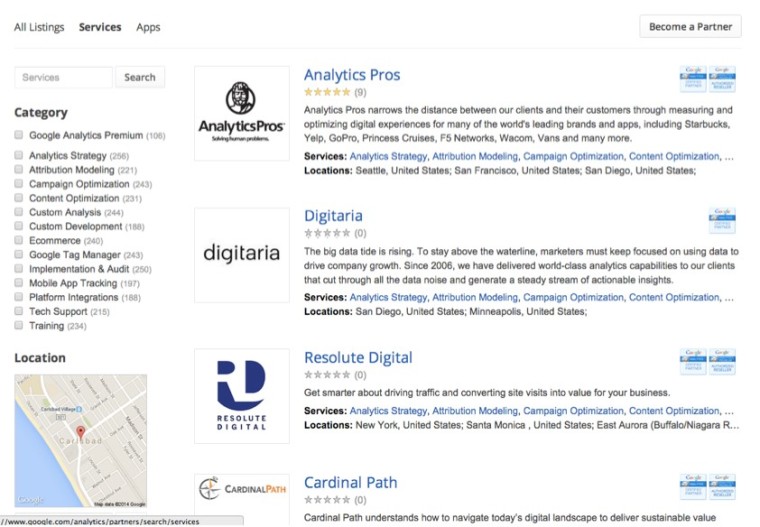
Task: Click Campaign Optimization link under Digitaria
Action: (x=573, y=297)
